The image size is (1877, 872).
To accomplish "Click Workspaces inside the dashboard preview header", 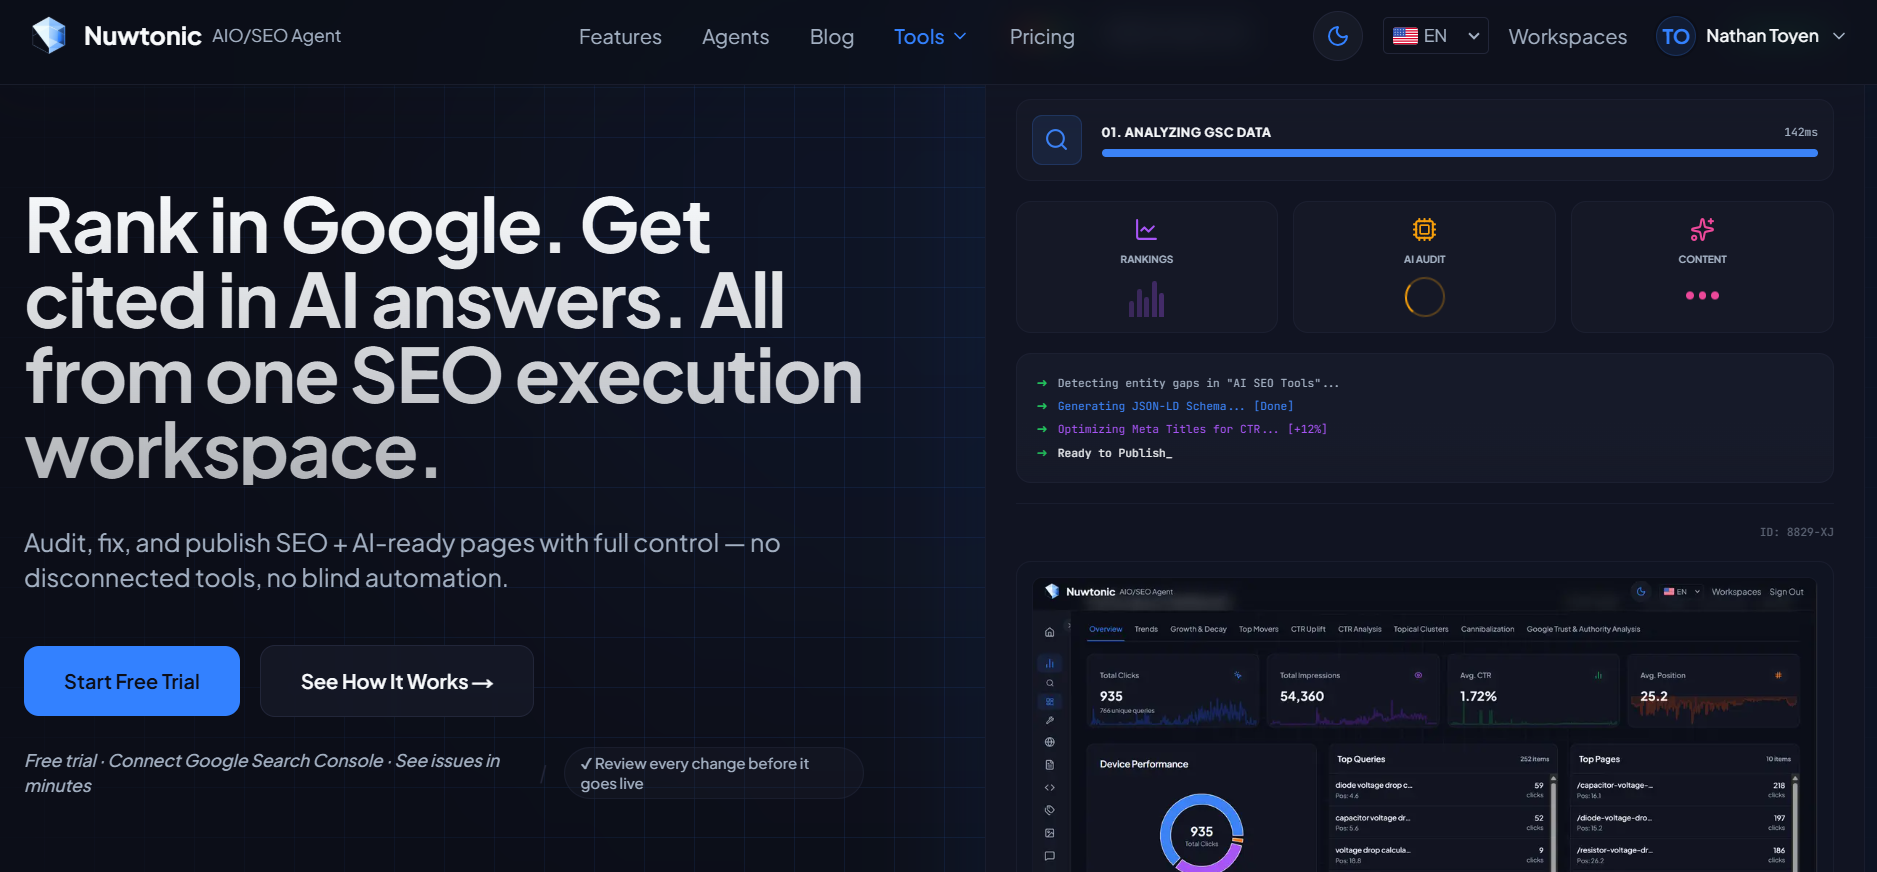I will point(1736,592).
